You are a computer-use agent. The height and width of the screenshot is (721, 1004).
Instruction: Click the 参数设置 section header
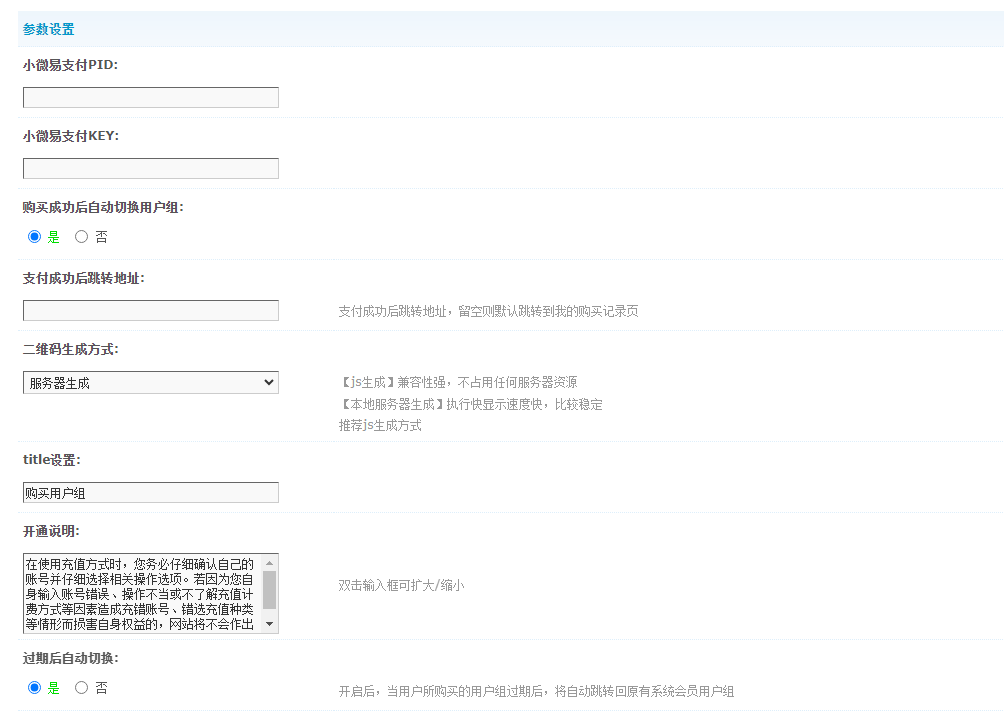[49, 30]
